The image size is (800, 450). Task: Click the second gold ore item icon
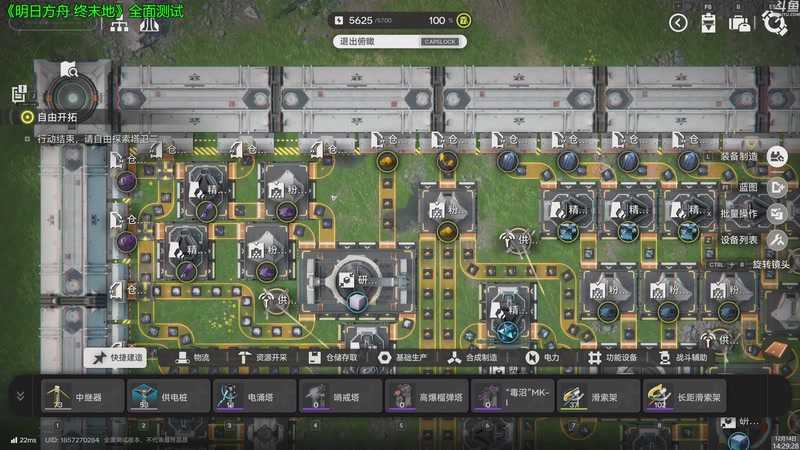(x=447, y=161)
